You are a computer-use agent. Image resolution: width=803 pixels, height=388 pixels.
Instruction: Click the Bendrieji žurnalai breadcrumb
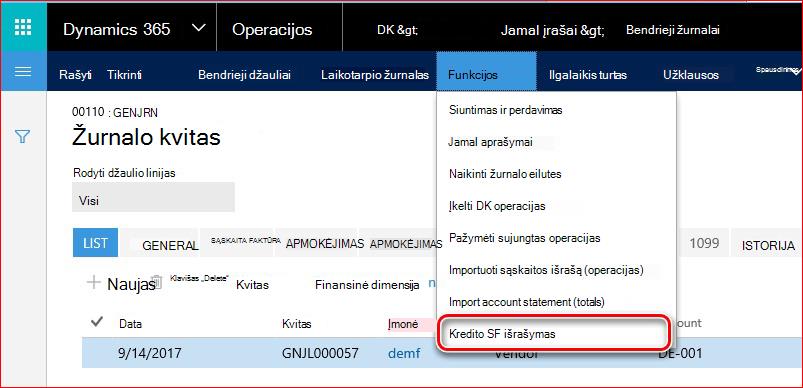(x=672, y=30)
